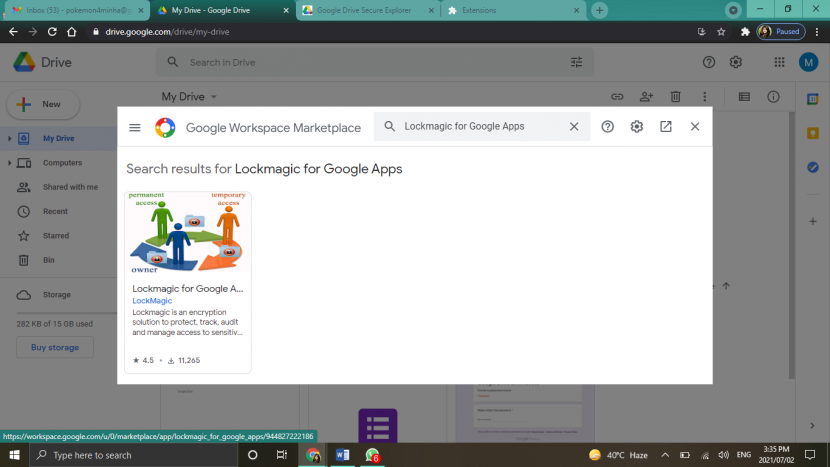Open Calendar side panel icon
The image size is (830, 467).
point(813,99)
